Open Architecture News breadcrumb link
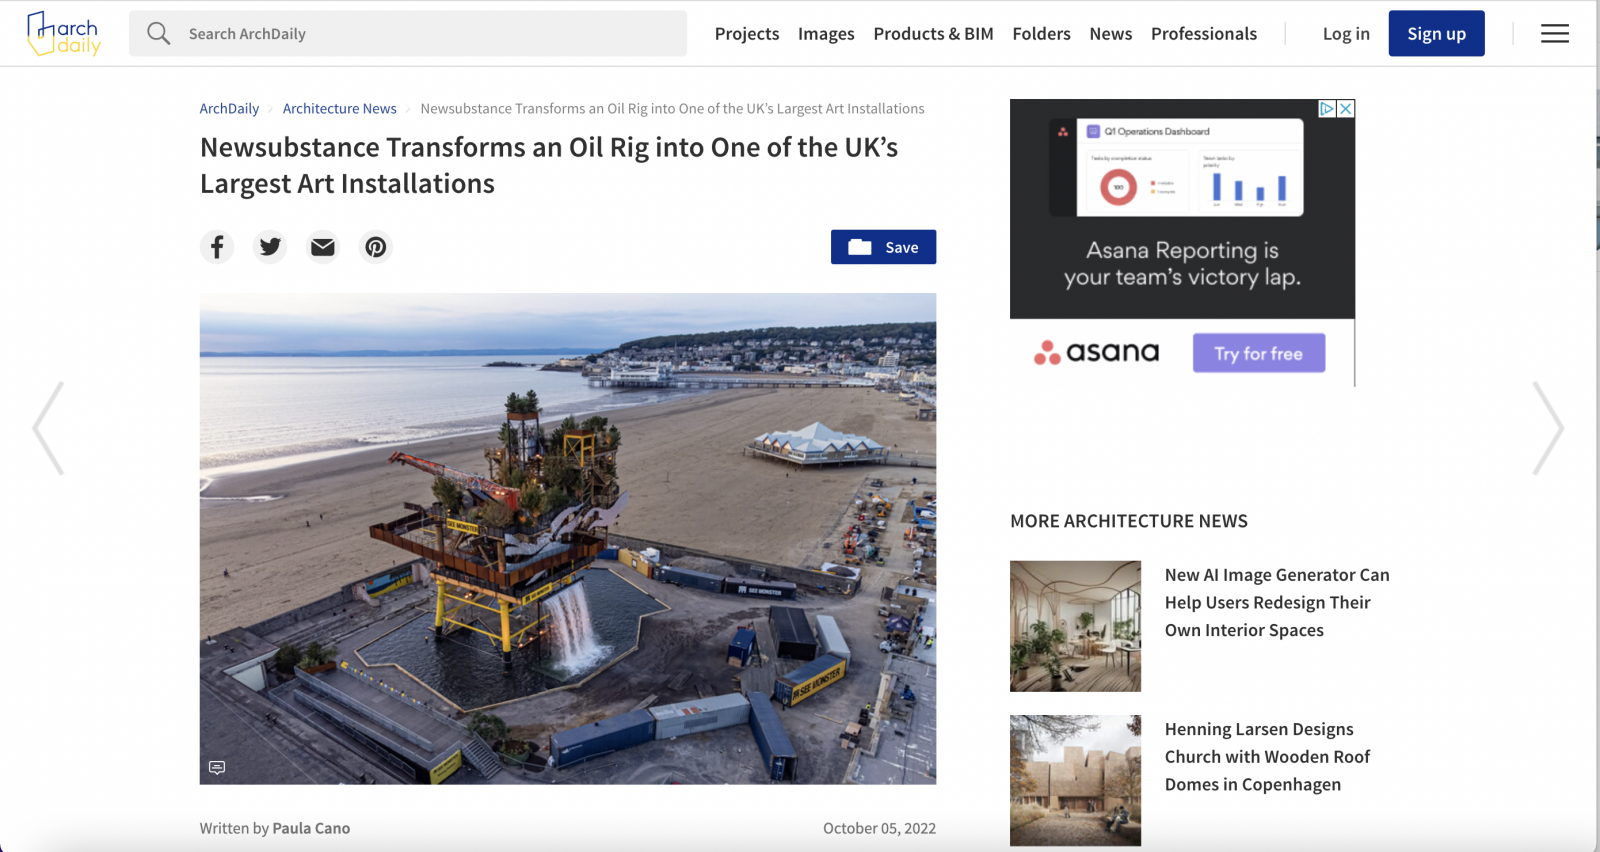This screenshot has width=1600, height=852. coord(339,109)
